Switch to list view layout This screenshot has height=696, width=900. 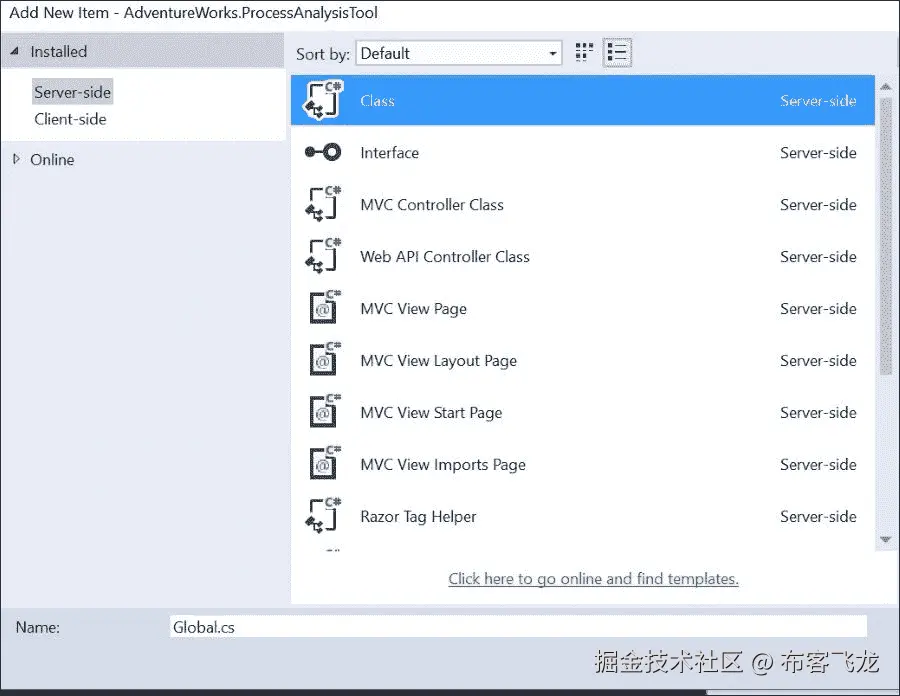tap(617, 52)
